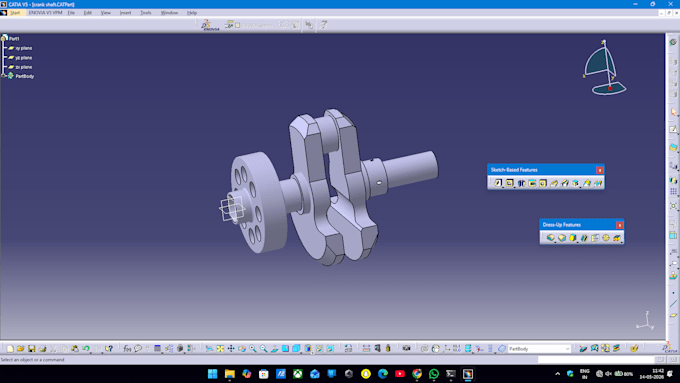Viewport: 680px width, 383px height.
Task: Click the Open file folder icon
Action: pos(20,349)
